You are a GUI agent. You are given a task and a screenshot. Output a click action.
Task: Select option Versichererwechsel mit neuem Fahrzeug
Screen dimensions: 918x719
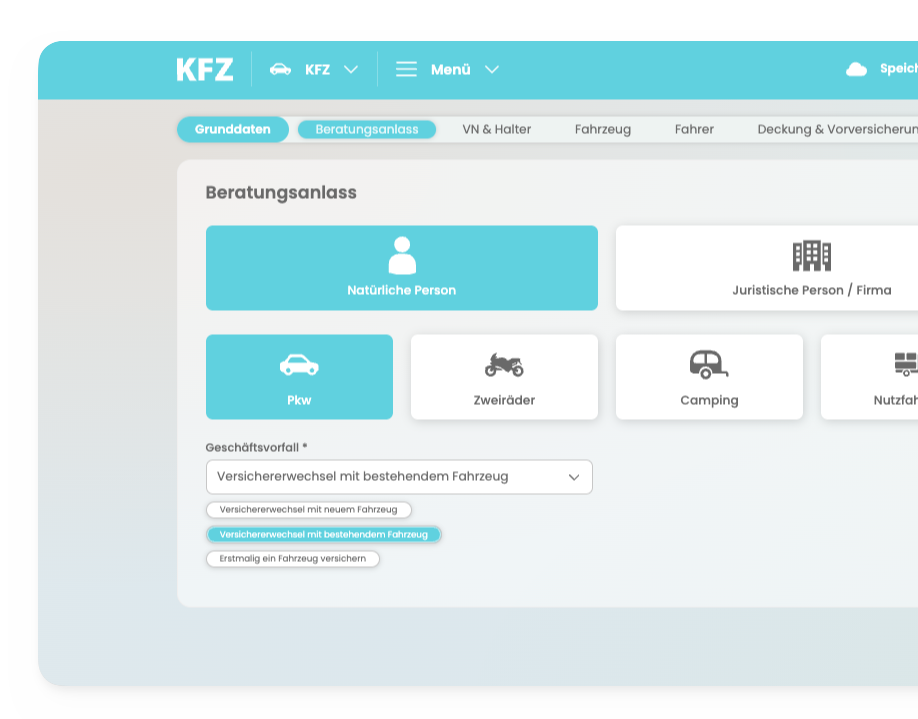point(306,510)
